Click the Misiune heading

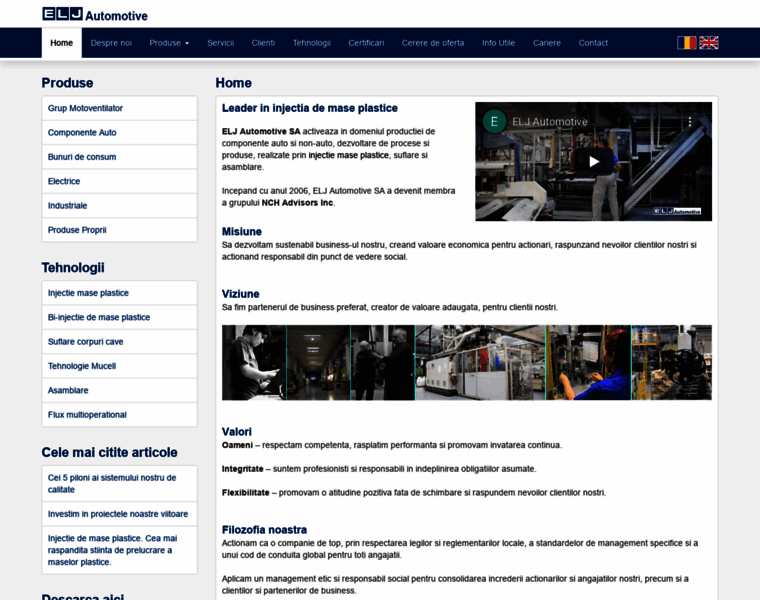click(241, 232)
